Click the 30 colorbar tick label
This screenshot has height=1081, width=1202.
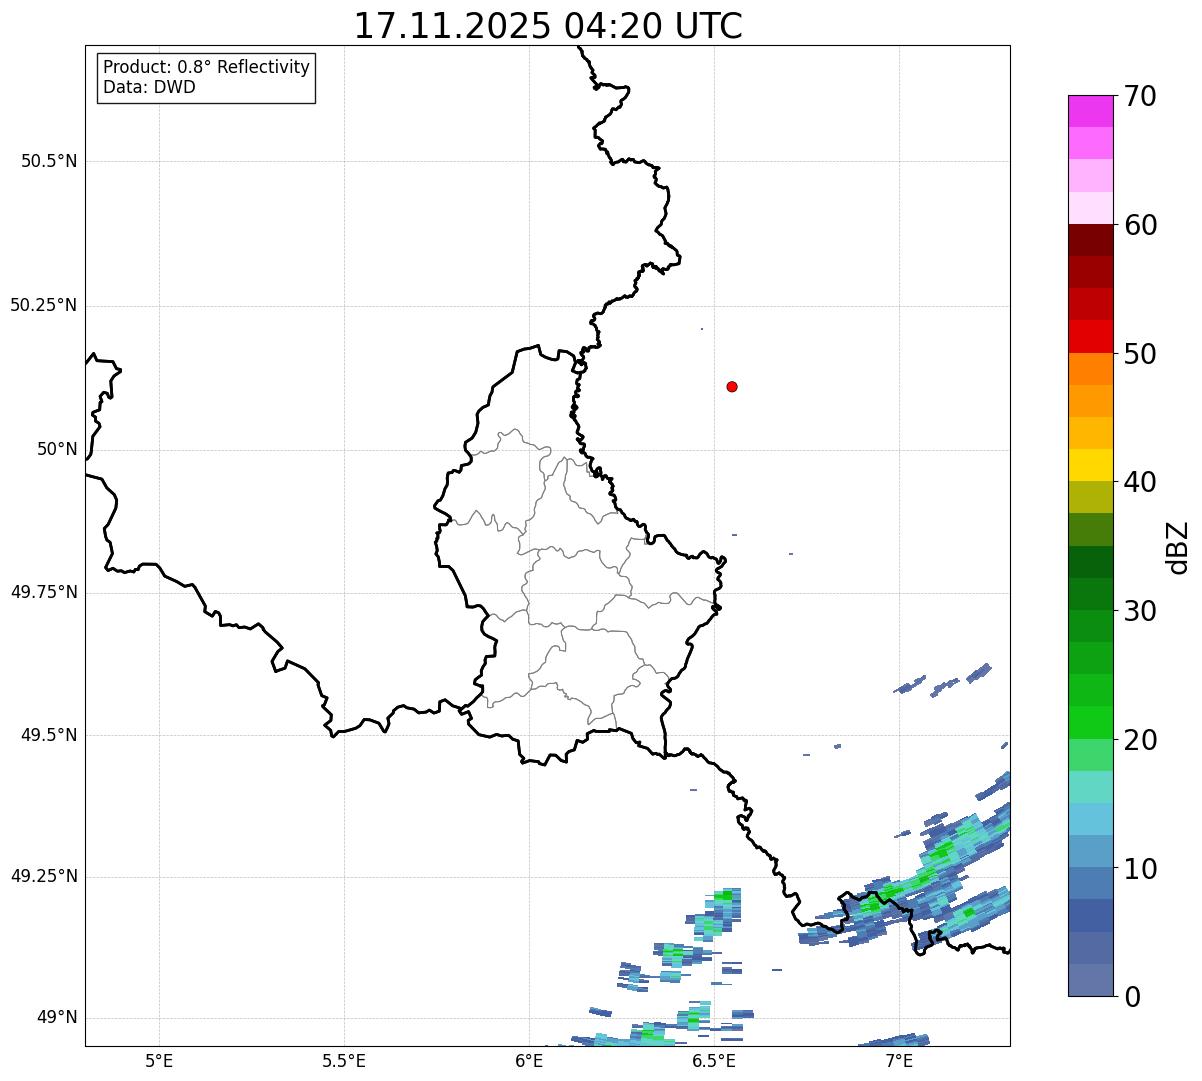[x=1140, y=611]
